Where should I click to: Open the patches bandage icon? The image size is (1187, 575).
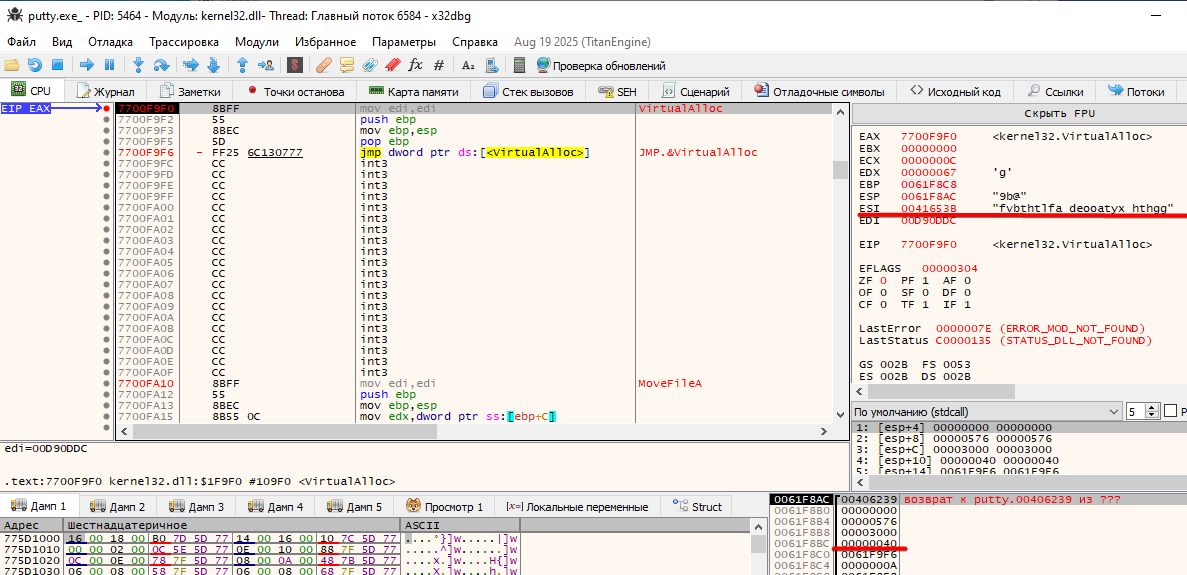[x=323, y=65]
